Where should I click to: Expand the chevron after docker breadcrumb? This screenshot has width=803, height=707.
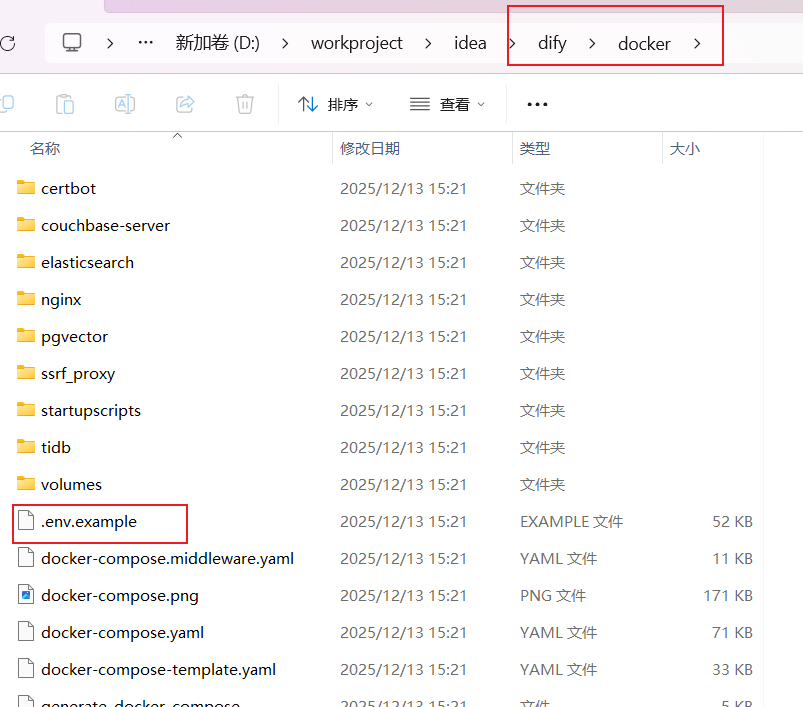697,44
